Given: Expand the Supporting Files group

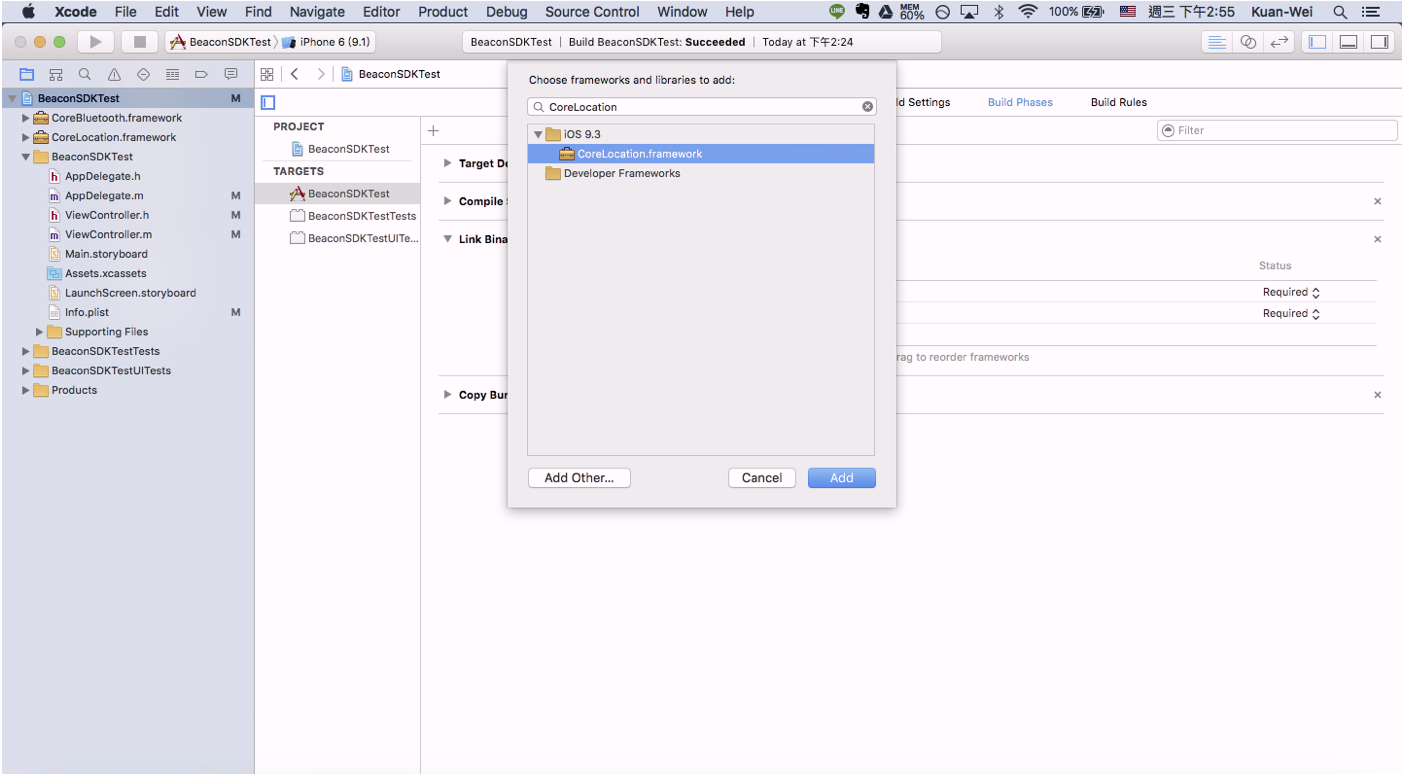Looking at the screenshot, I should 40,332.
